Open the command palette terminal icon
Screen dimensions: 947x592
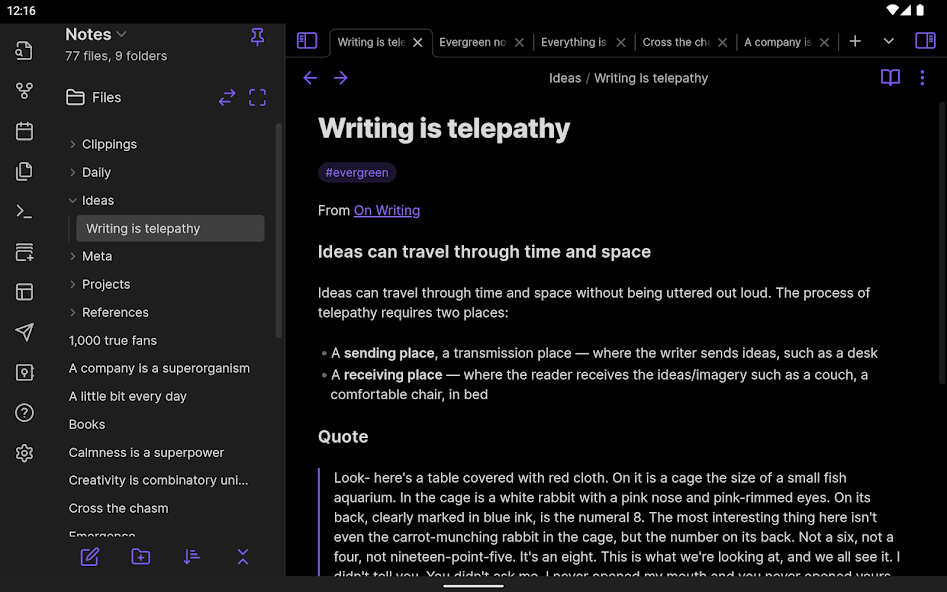coord(25,211)
